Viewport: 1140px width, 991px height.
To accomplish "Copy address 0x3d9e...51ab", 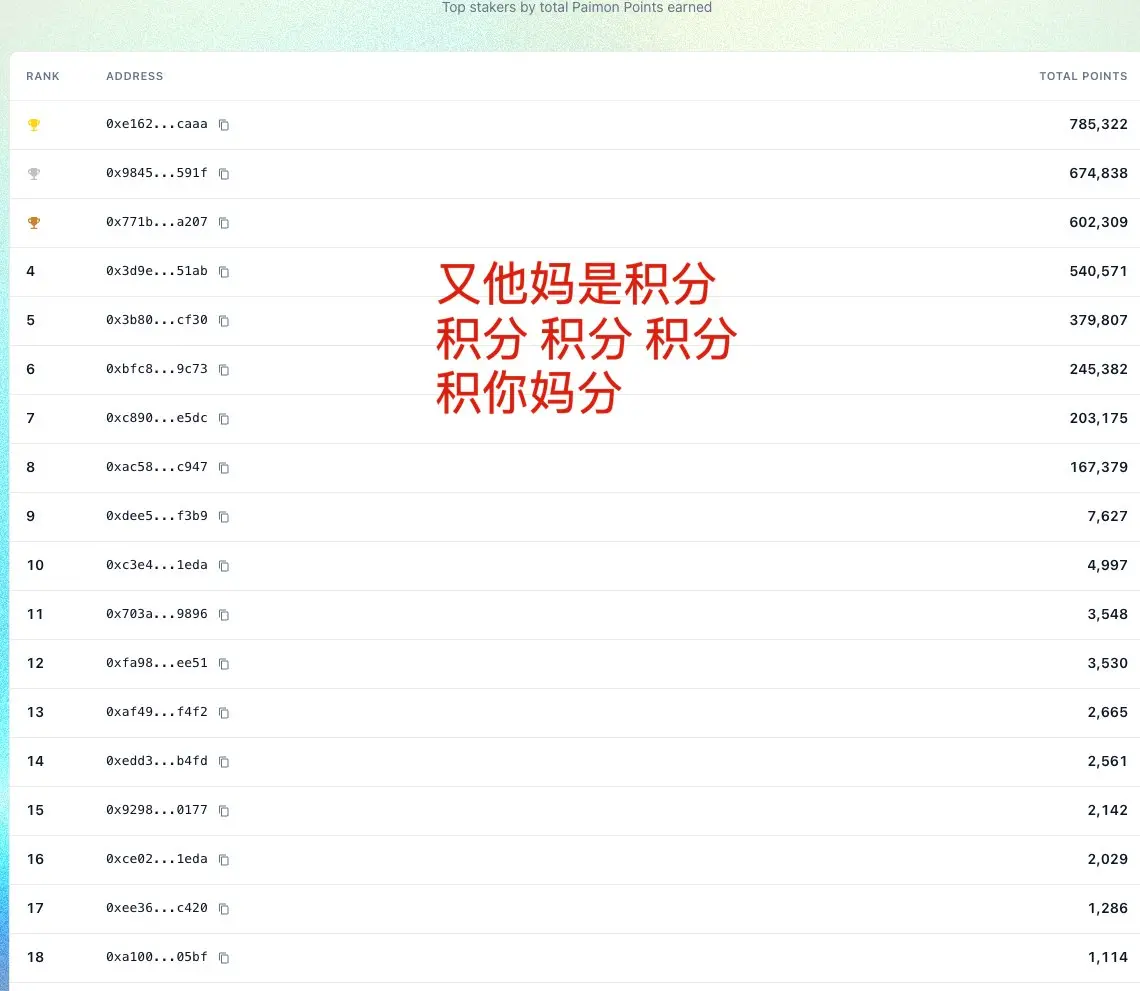I will (224, 272).
